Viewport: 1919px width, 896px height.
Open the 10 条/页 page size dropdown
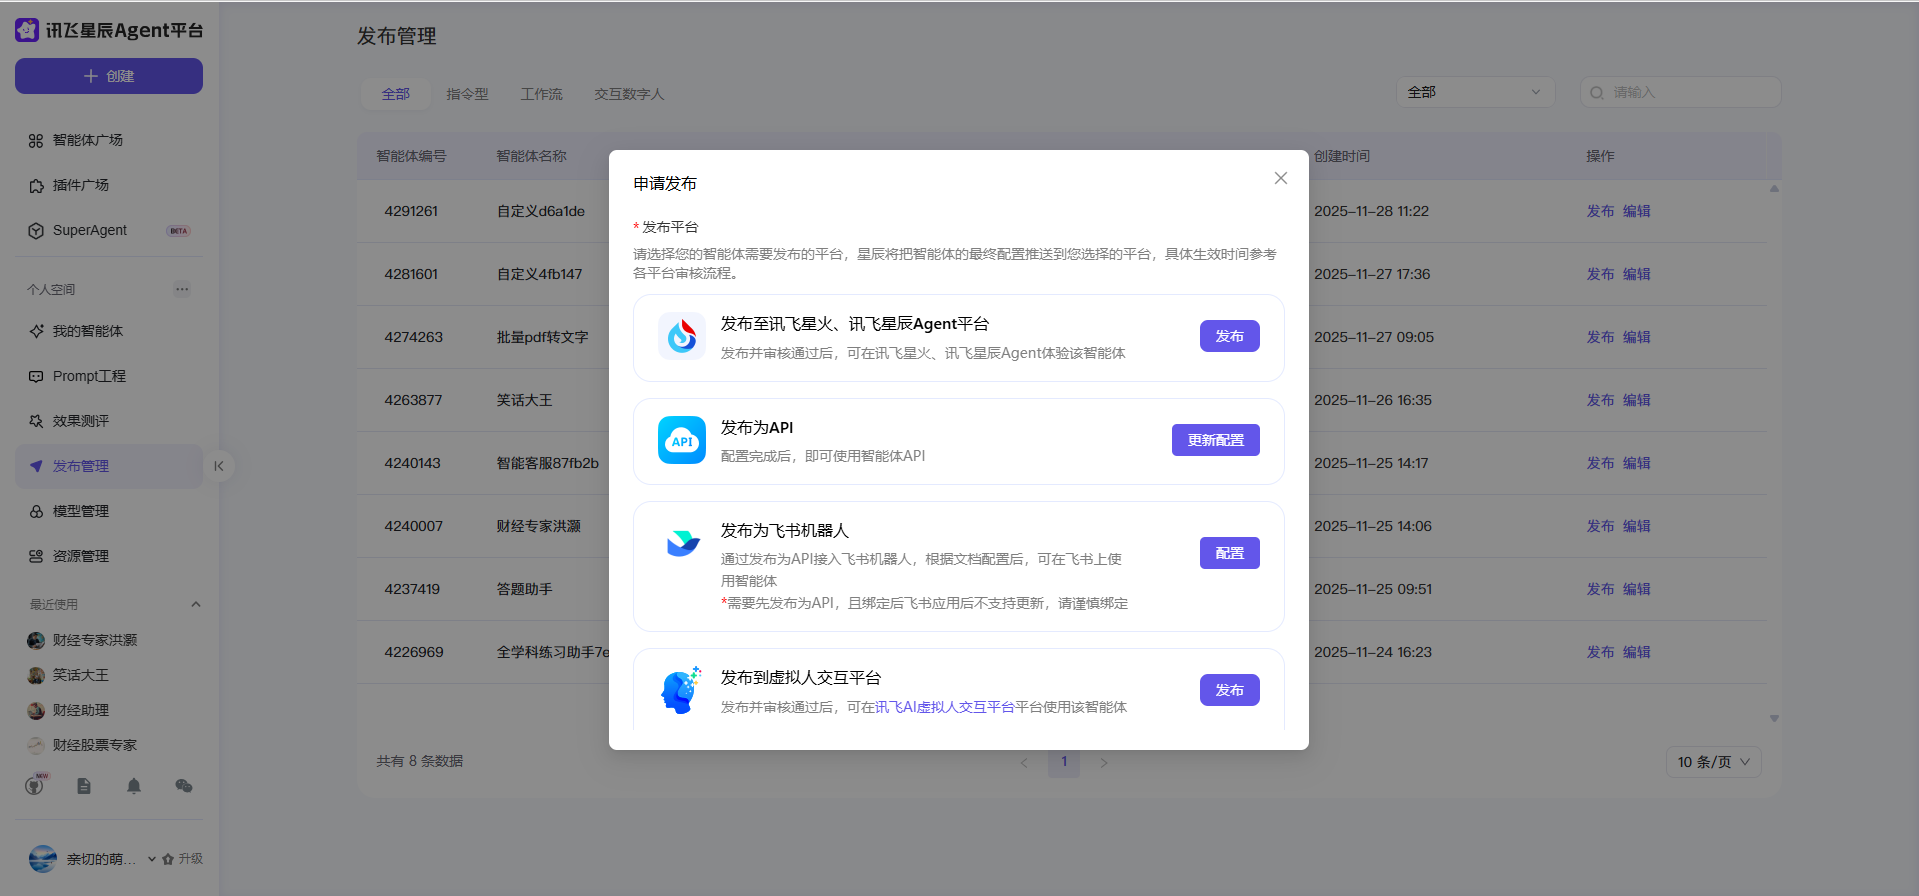pyautogui.click(x=1713, y=762)
